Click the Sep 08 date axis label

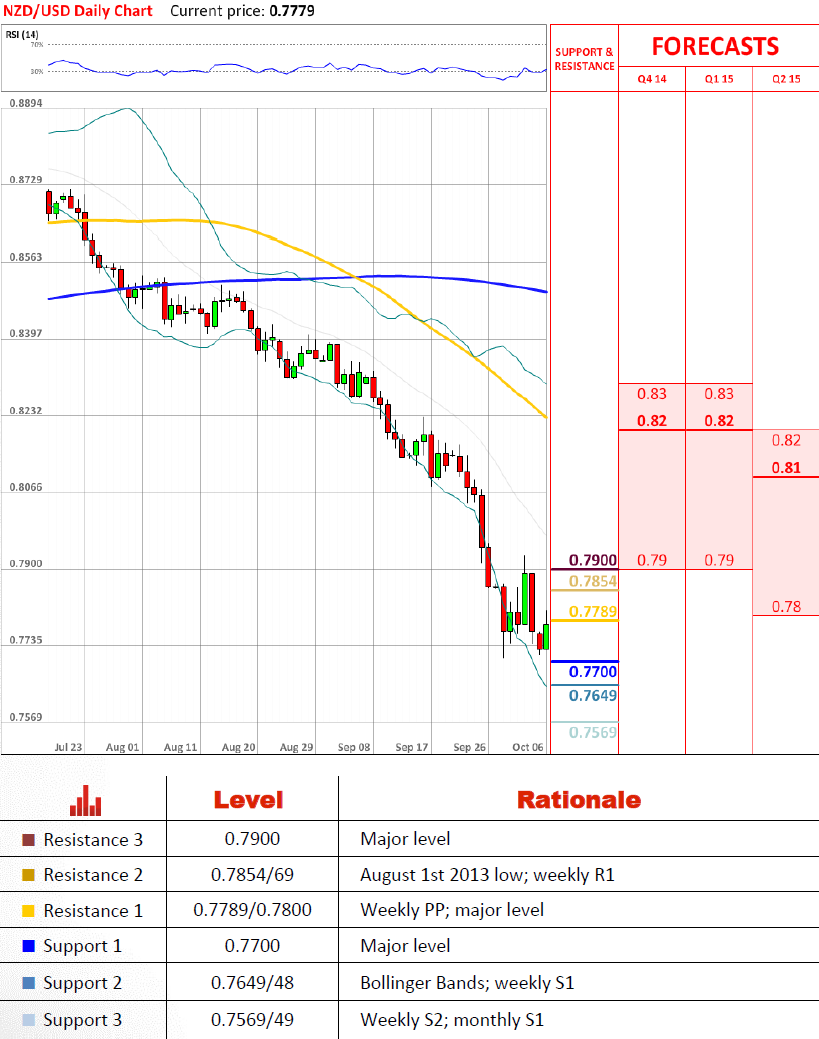tap(354, 747)
